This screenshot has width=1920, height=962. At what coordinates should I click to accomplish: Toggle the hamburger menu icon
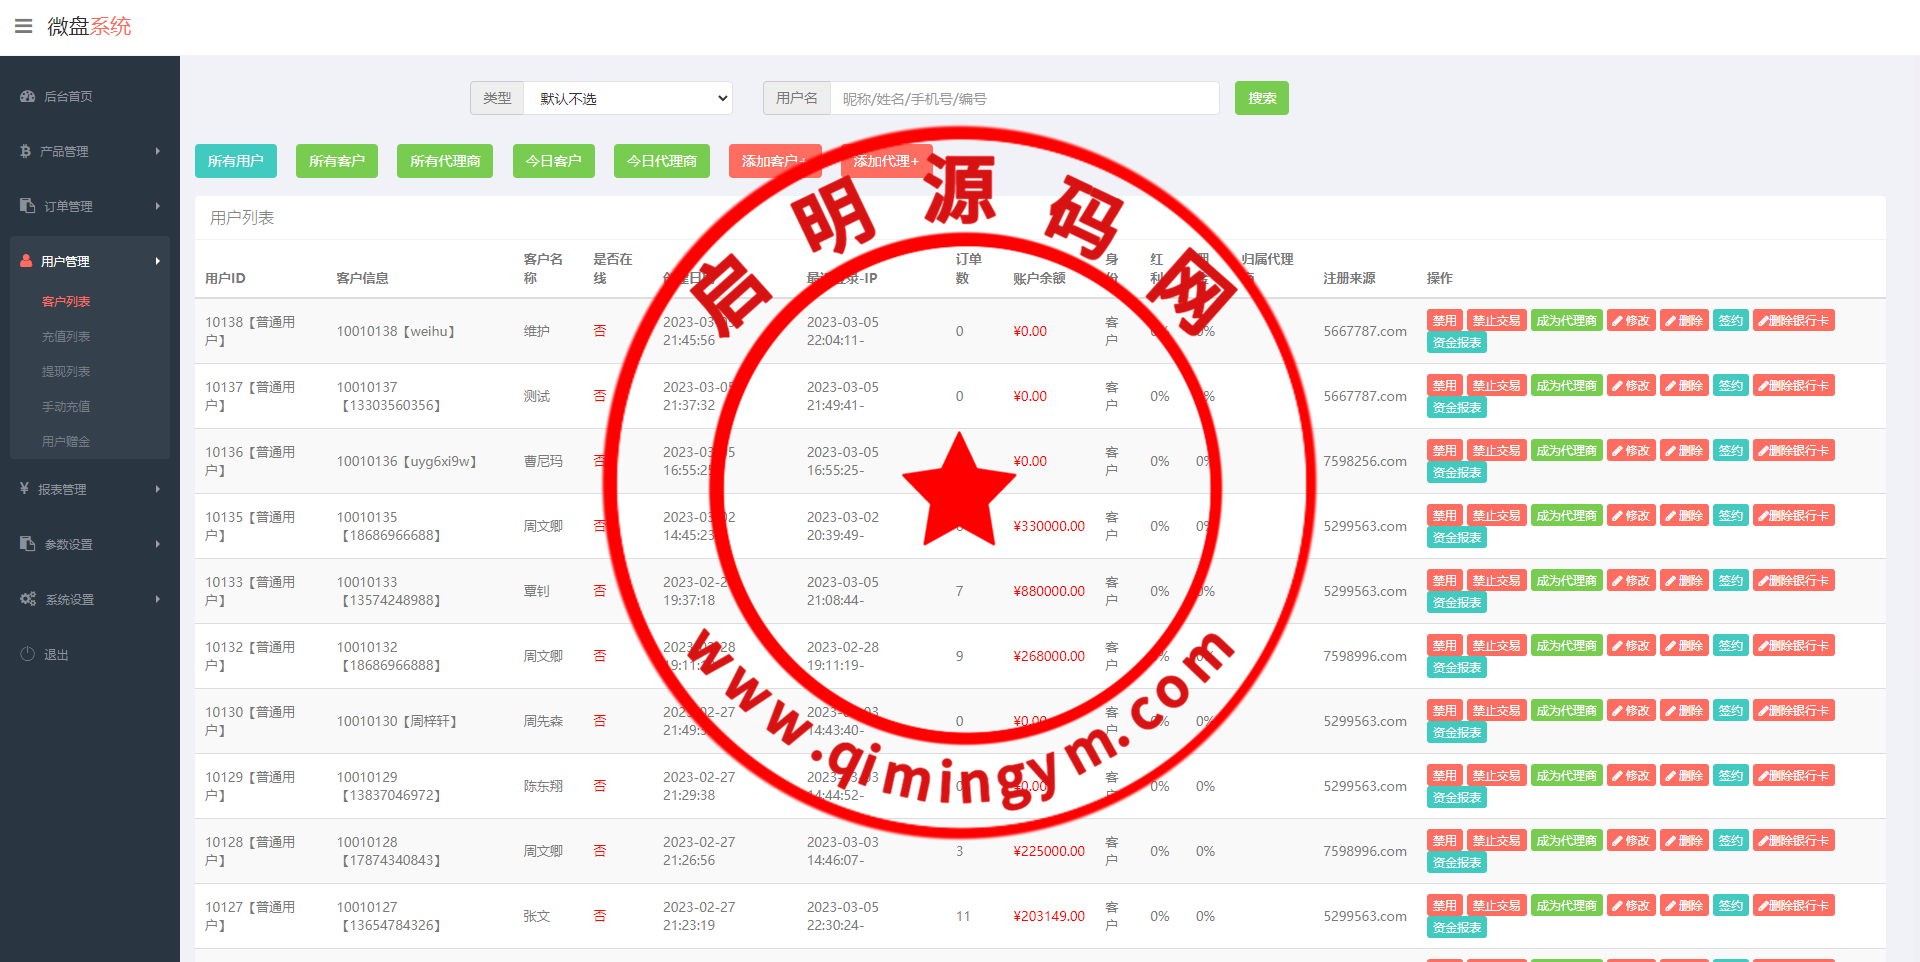23,26
